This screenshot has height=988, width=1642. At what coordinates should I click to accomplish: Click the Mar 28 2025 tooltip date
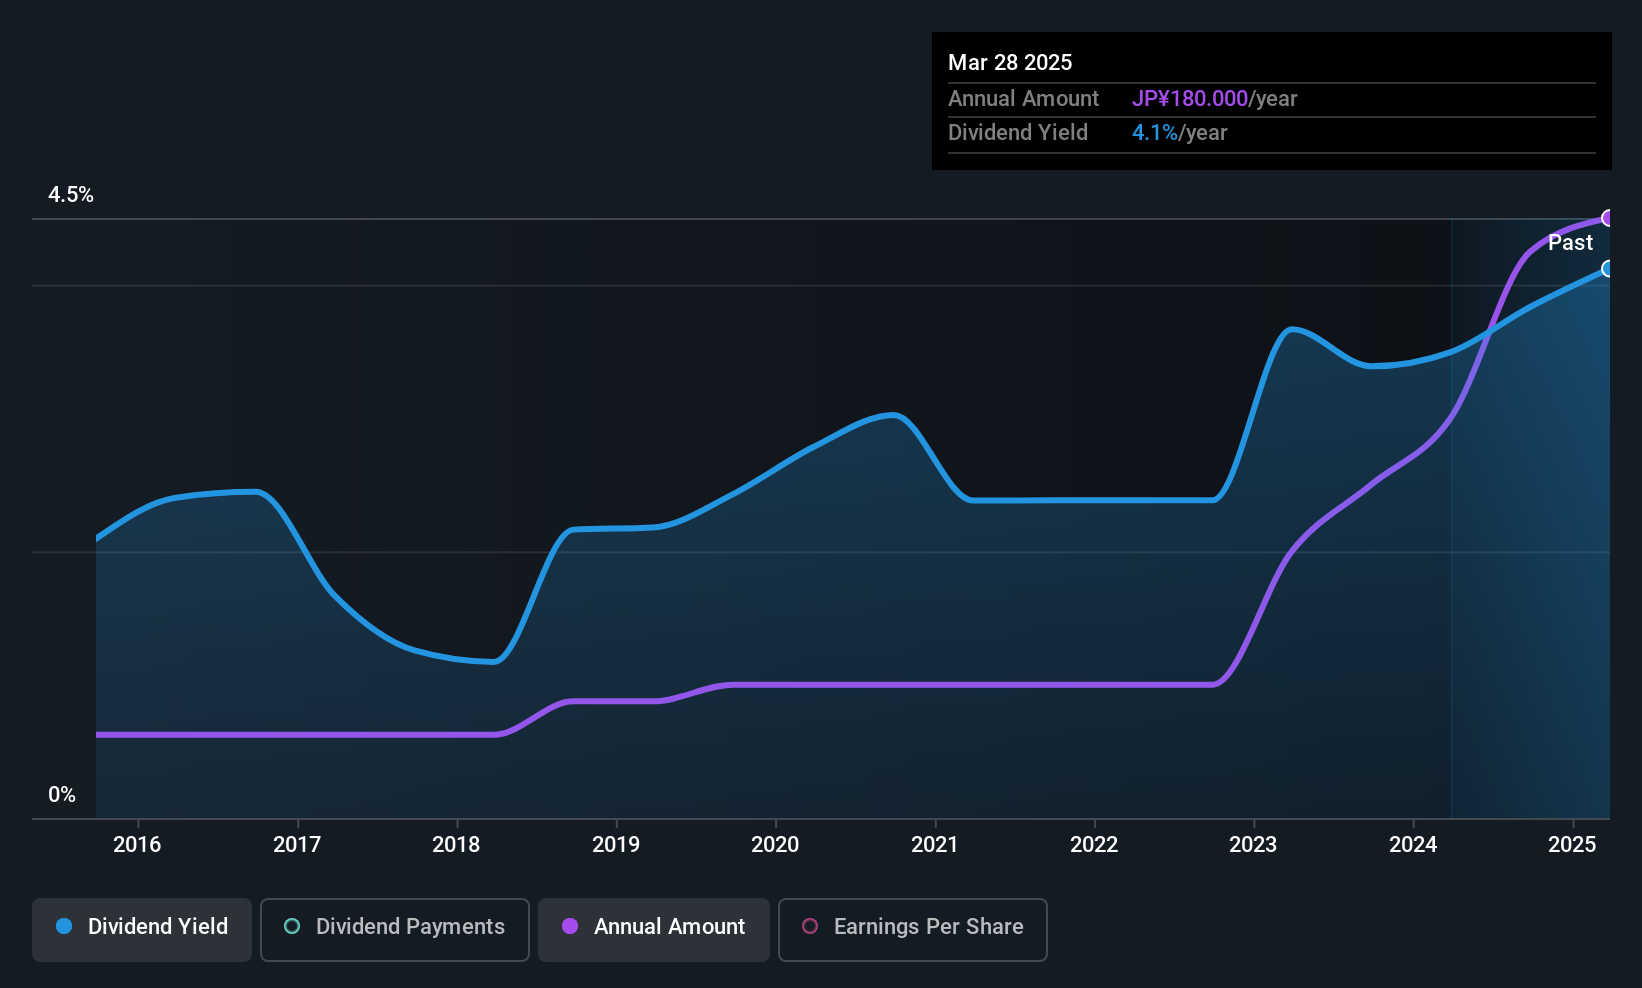(1010, 63)
